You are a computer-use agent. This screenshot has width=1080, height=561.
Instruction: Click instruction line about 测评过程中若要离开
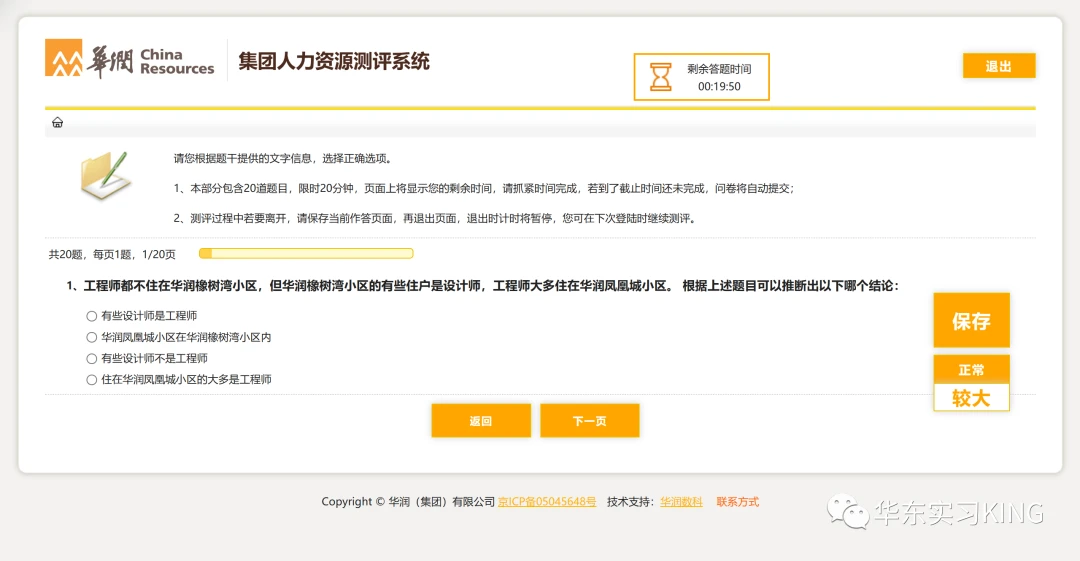coord(436,218)
